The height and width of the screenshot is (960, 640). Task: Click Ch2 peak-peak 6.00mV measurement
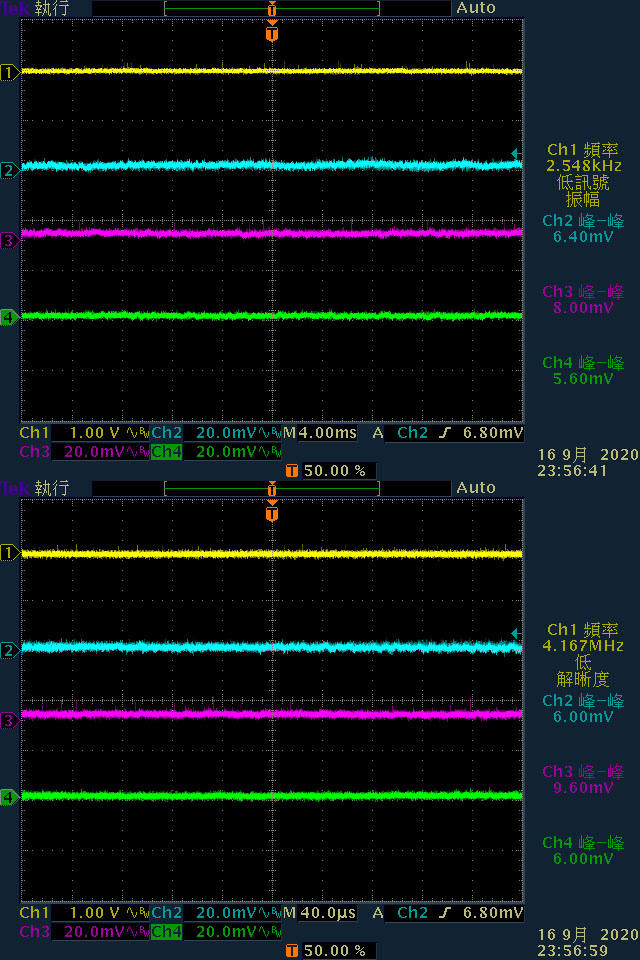coord(583,709)
